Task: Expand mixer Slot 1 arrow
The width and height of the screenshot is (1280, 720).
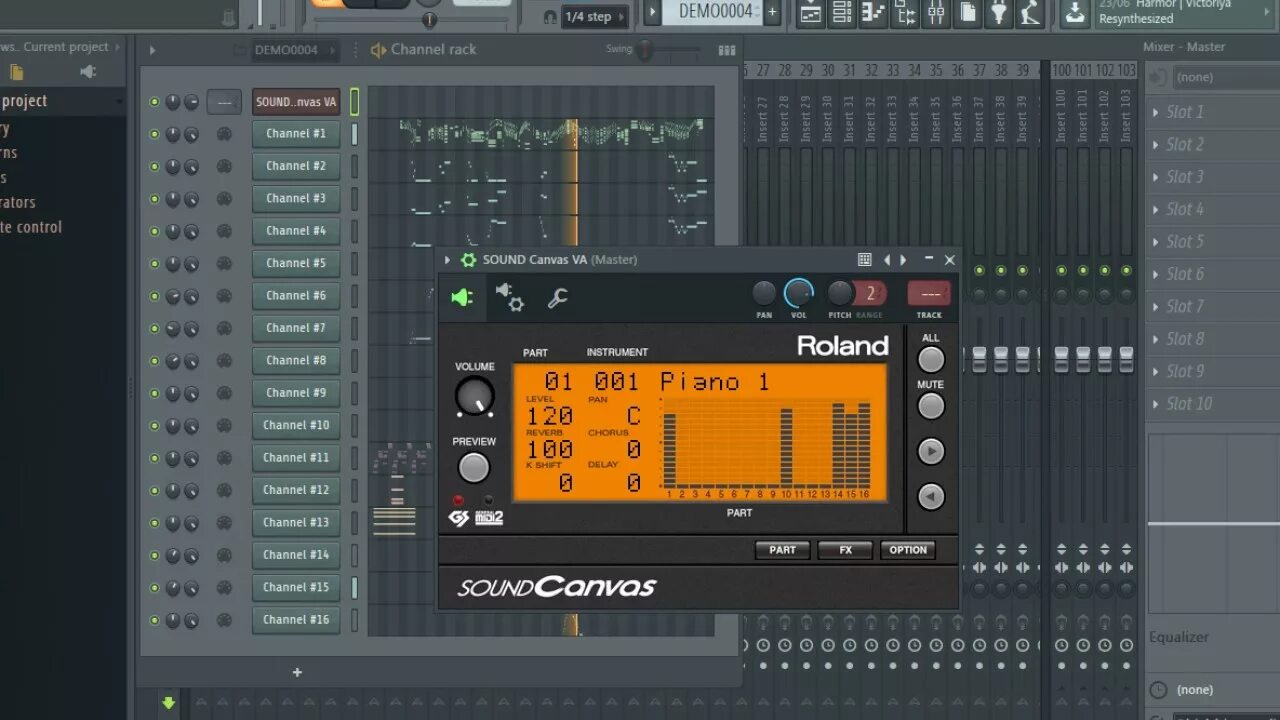Action: pyautogui.click(x=1156, y=113)
